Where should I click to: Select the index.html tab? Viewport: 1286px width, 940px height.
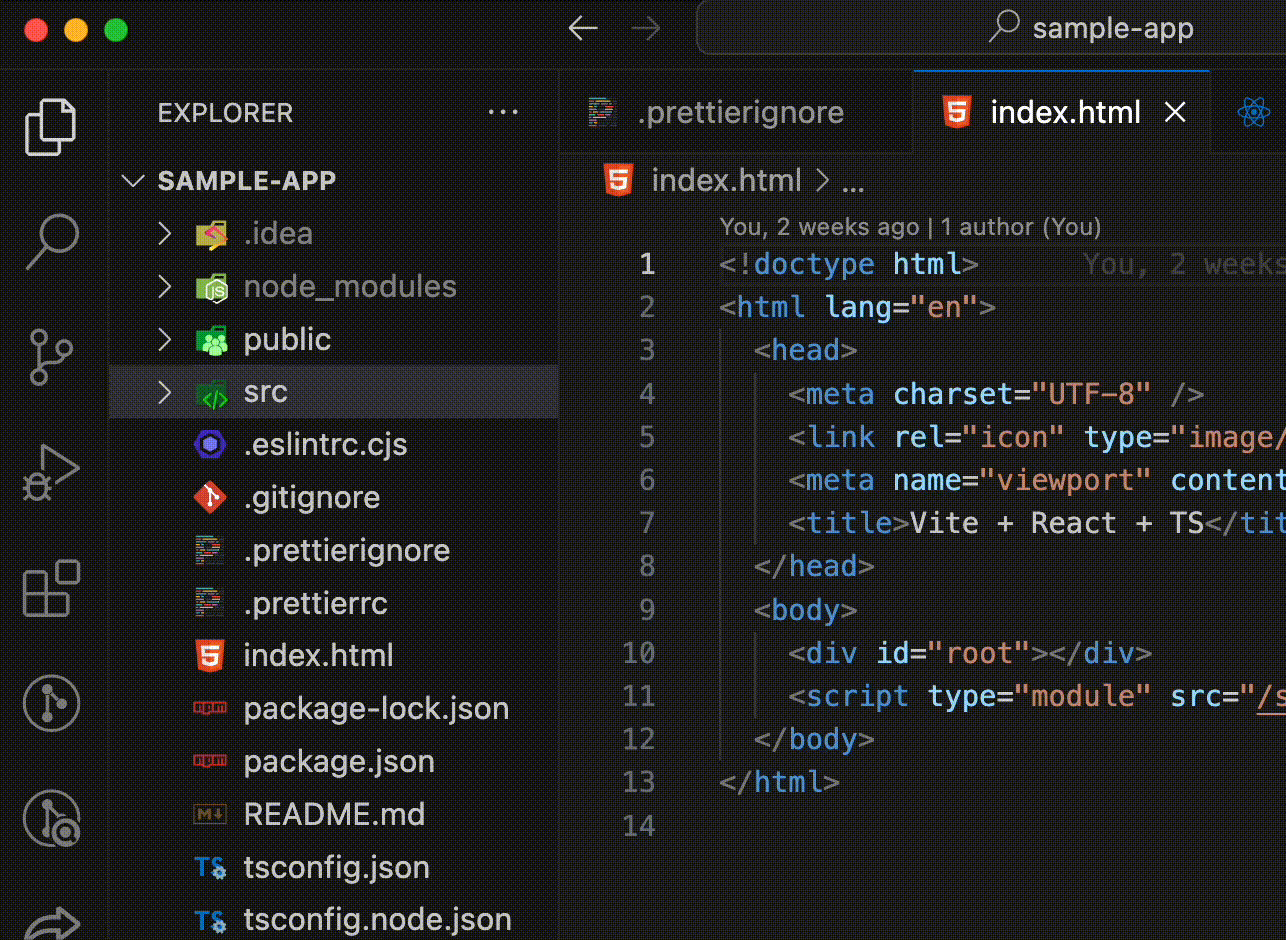tap(1061, 112)
